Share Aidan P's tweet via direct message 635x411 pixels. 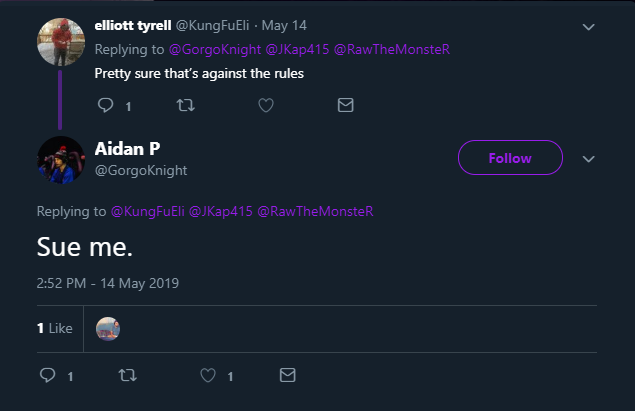coord(288,376)
